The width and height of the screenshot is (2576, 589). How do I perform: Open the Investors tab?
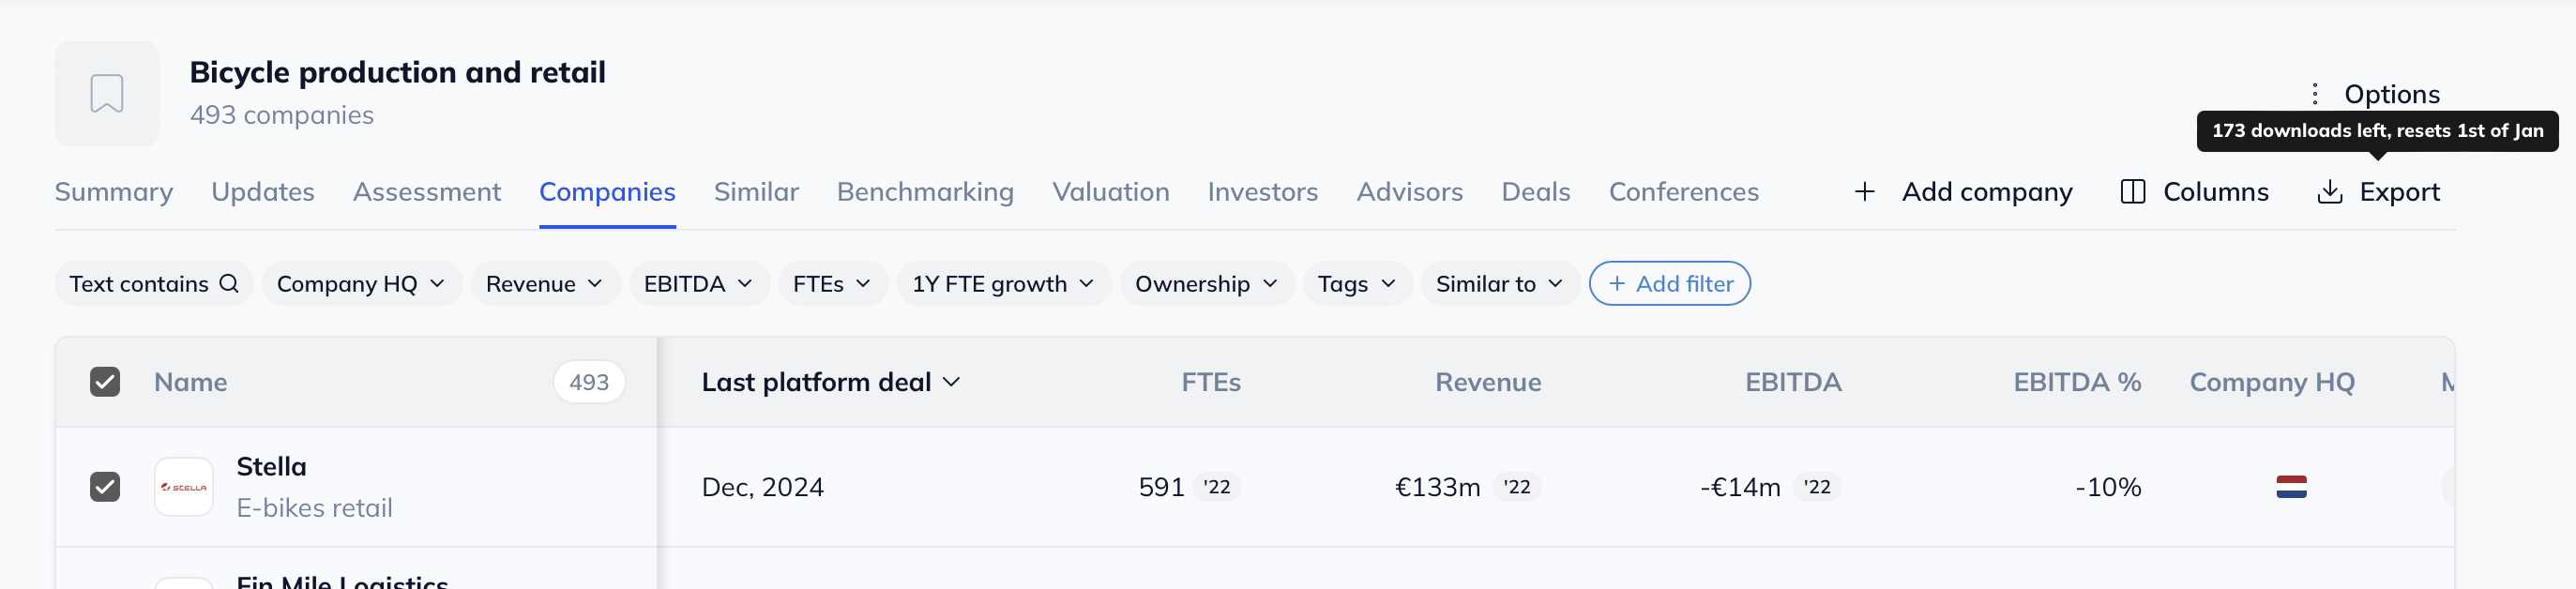pos(1262,192)
